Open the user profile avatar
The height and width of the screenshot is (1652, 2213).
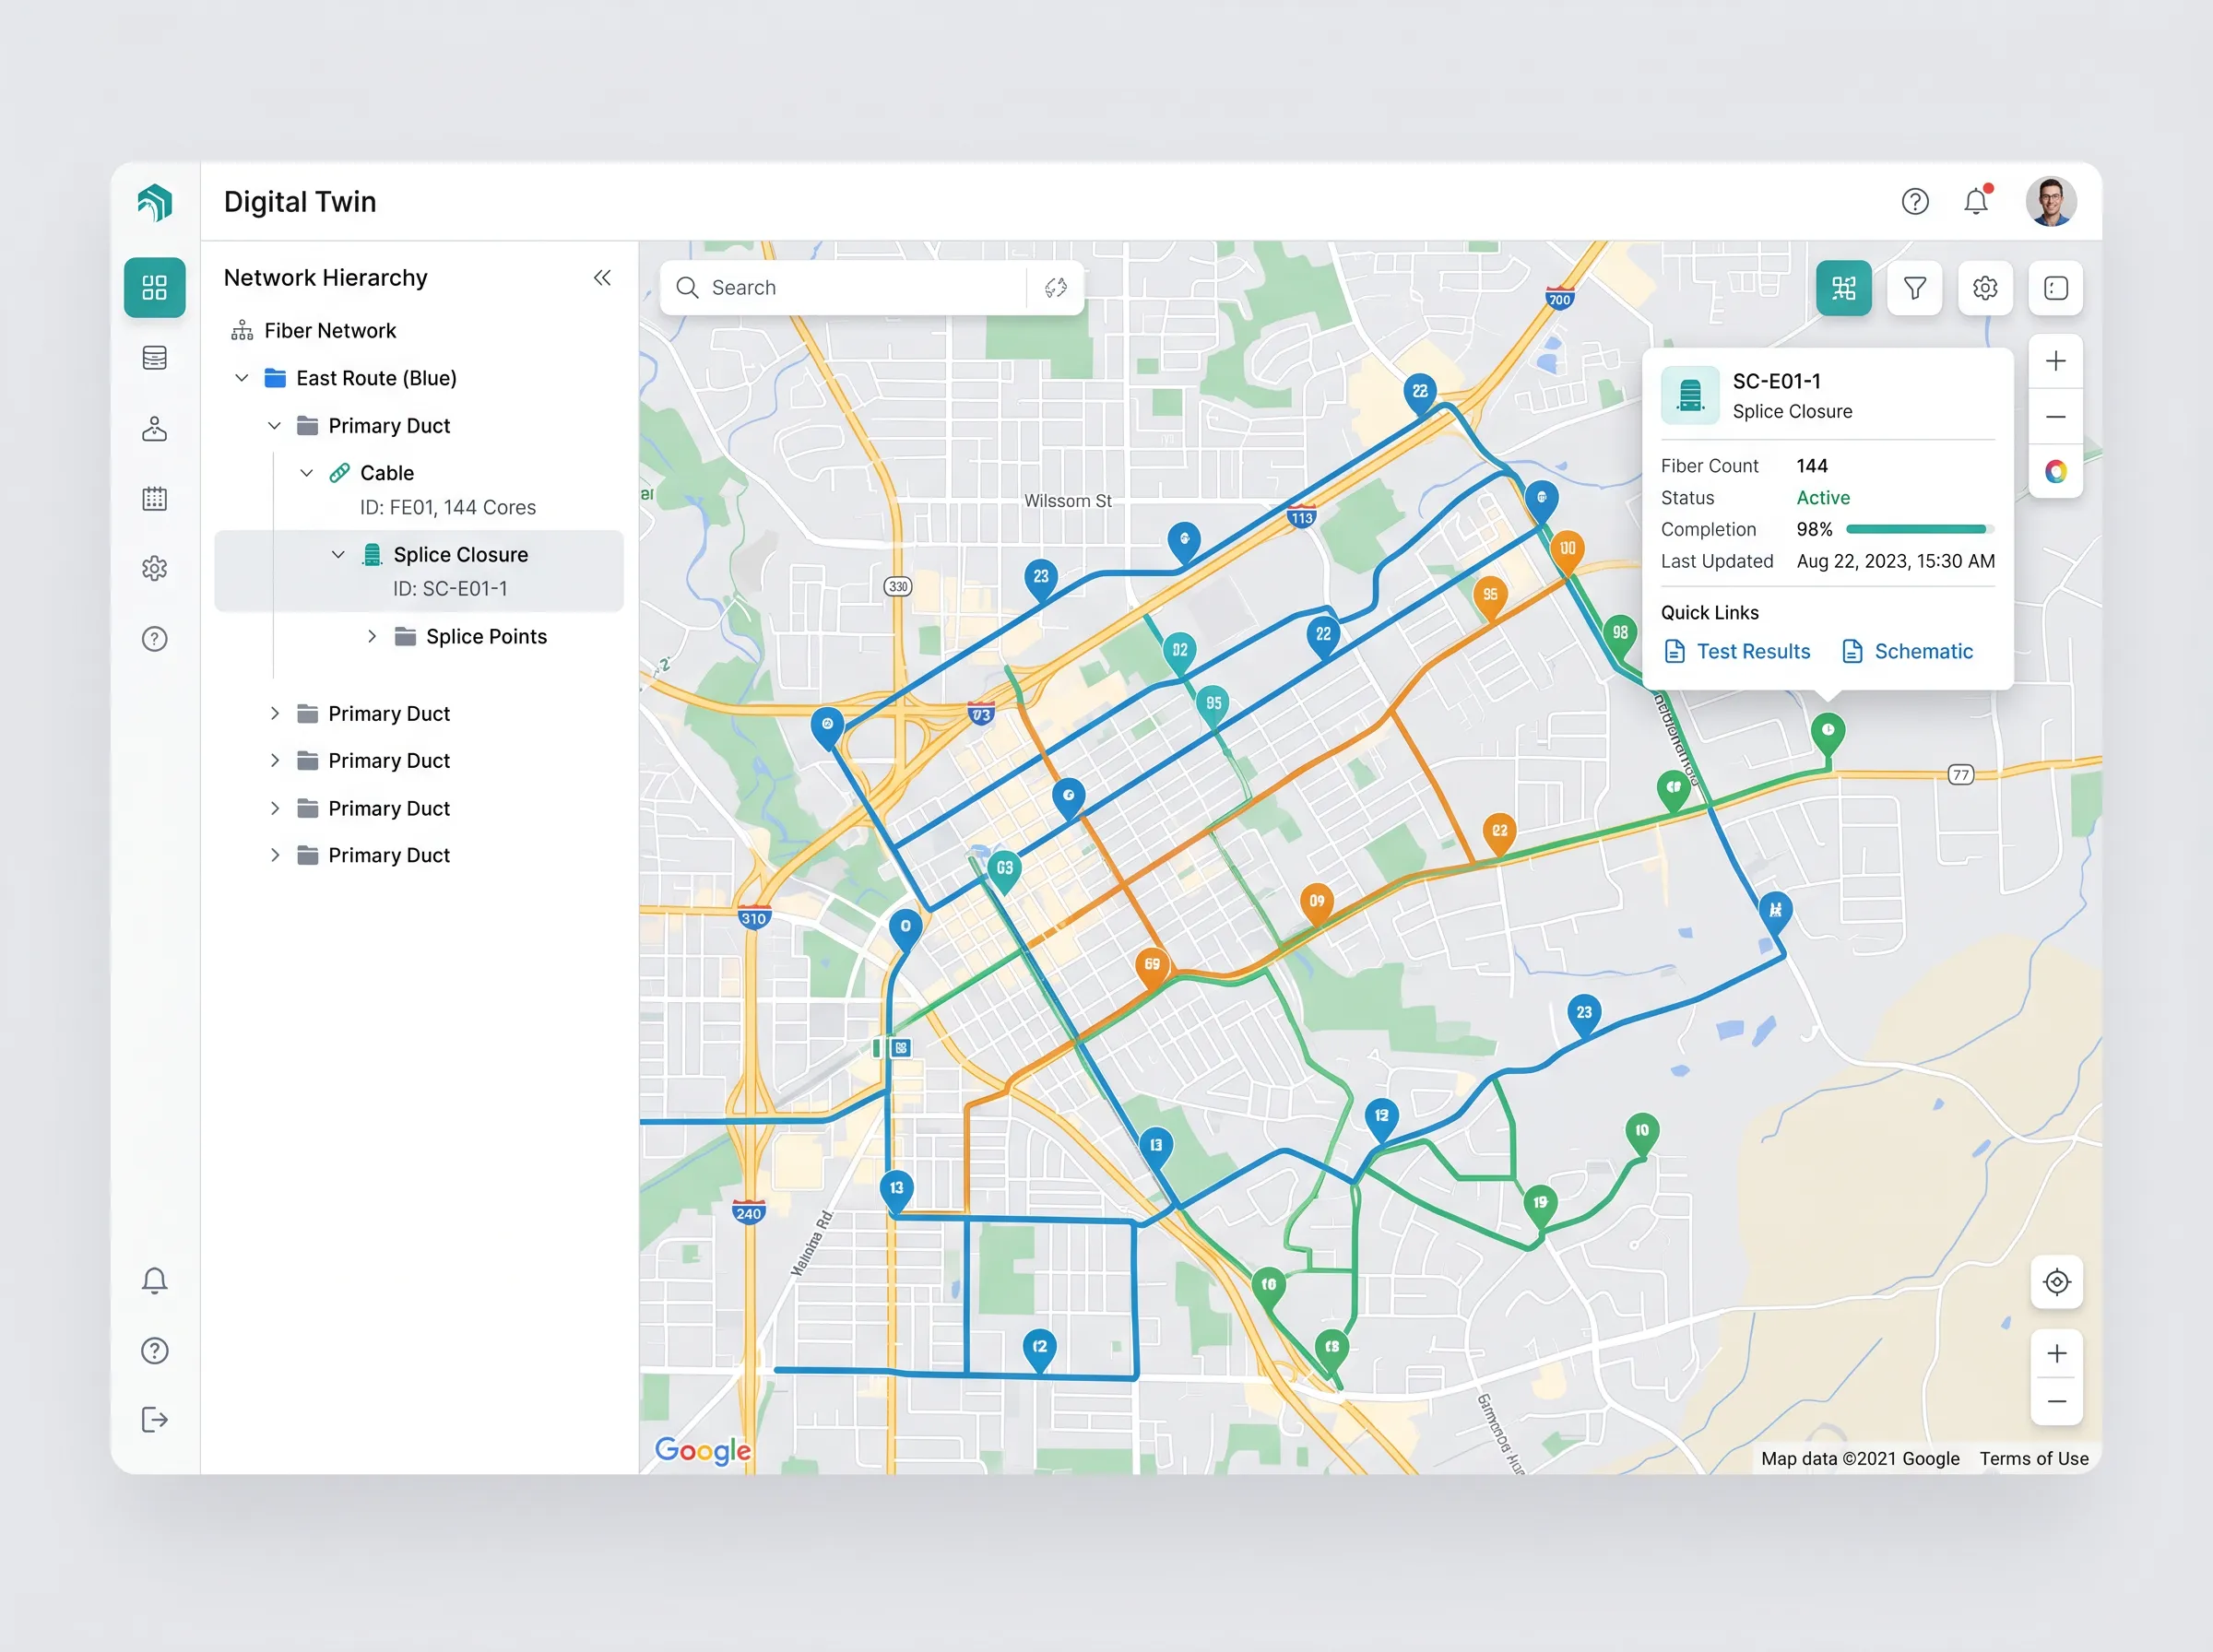(2051, 202)
